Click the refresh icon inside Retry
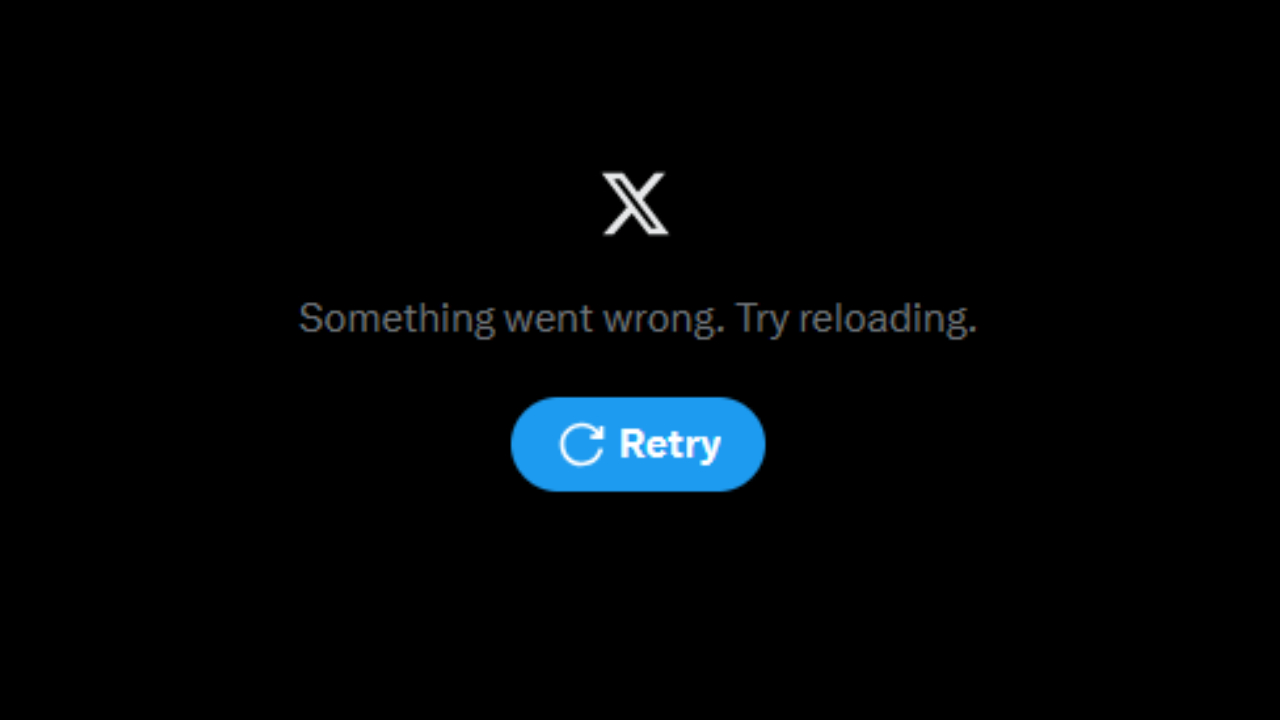This screenshot has height=720, width=1280. pos(581,444)
